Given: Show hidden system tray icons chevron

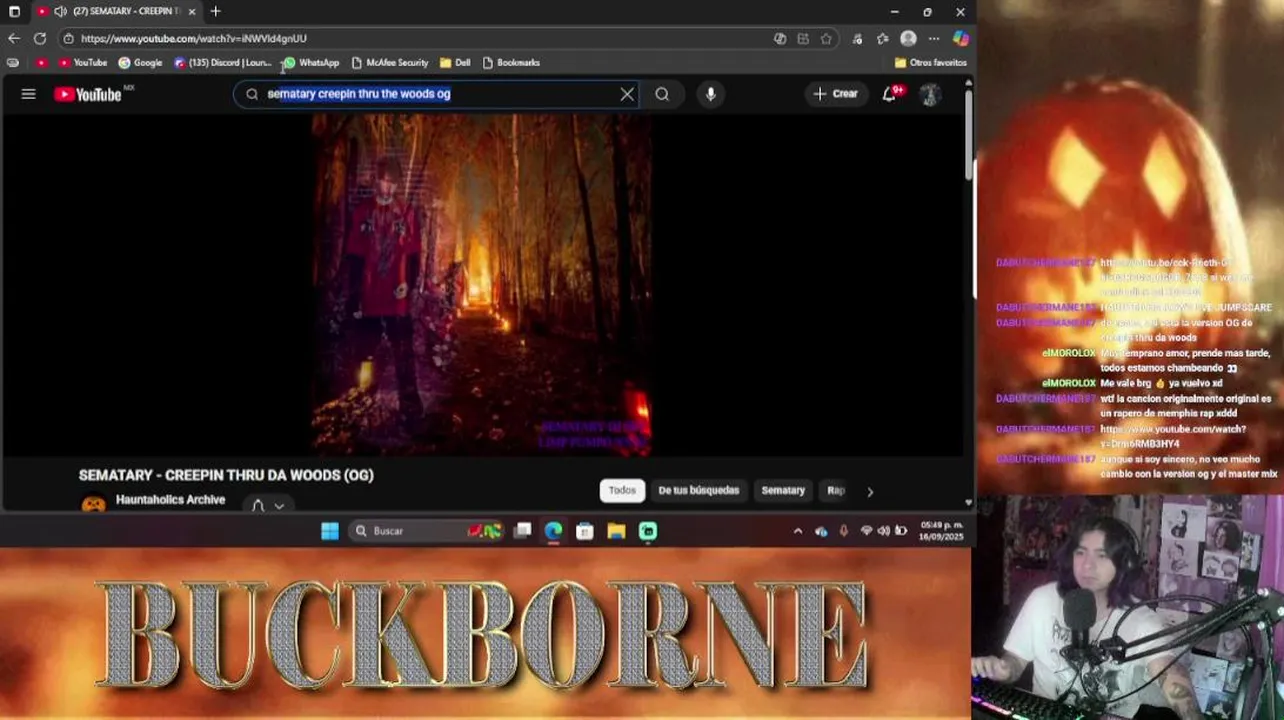Looking at the screenshot, I should [x=797, y=531].
